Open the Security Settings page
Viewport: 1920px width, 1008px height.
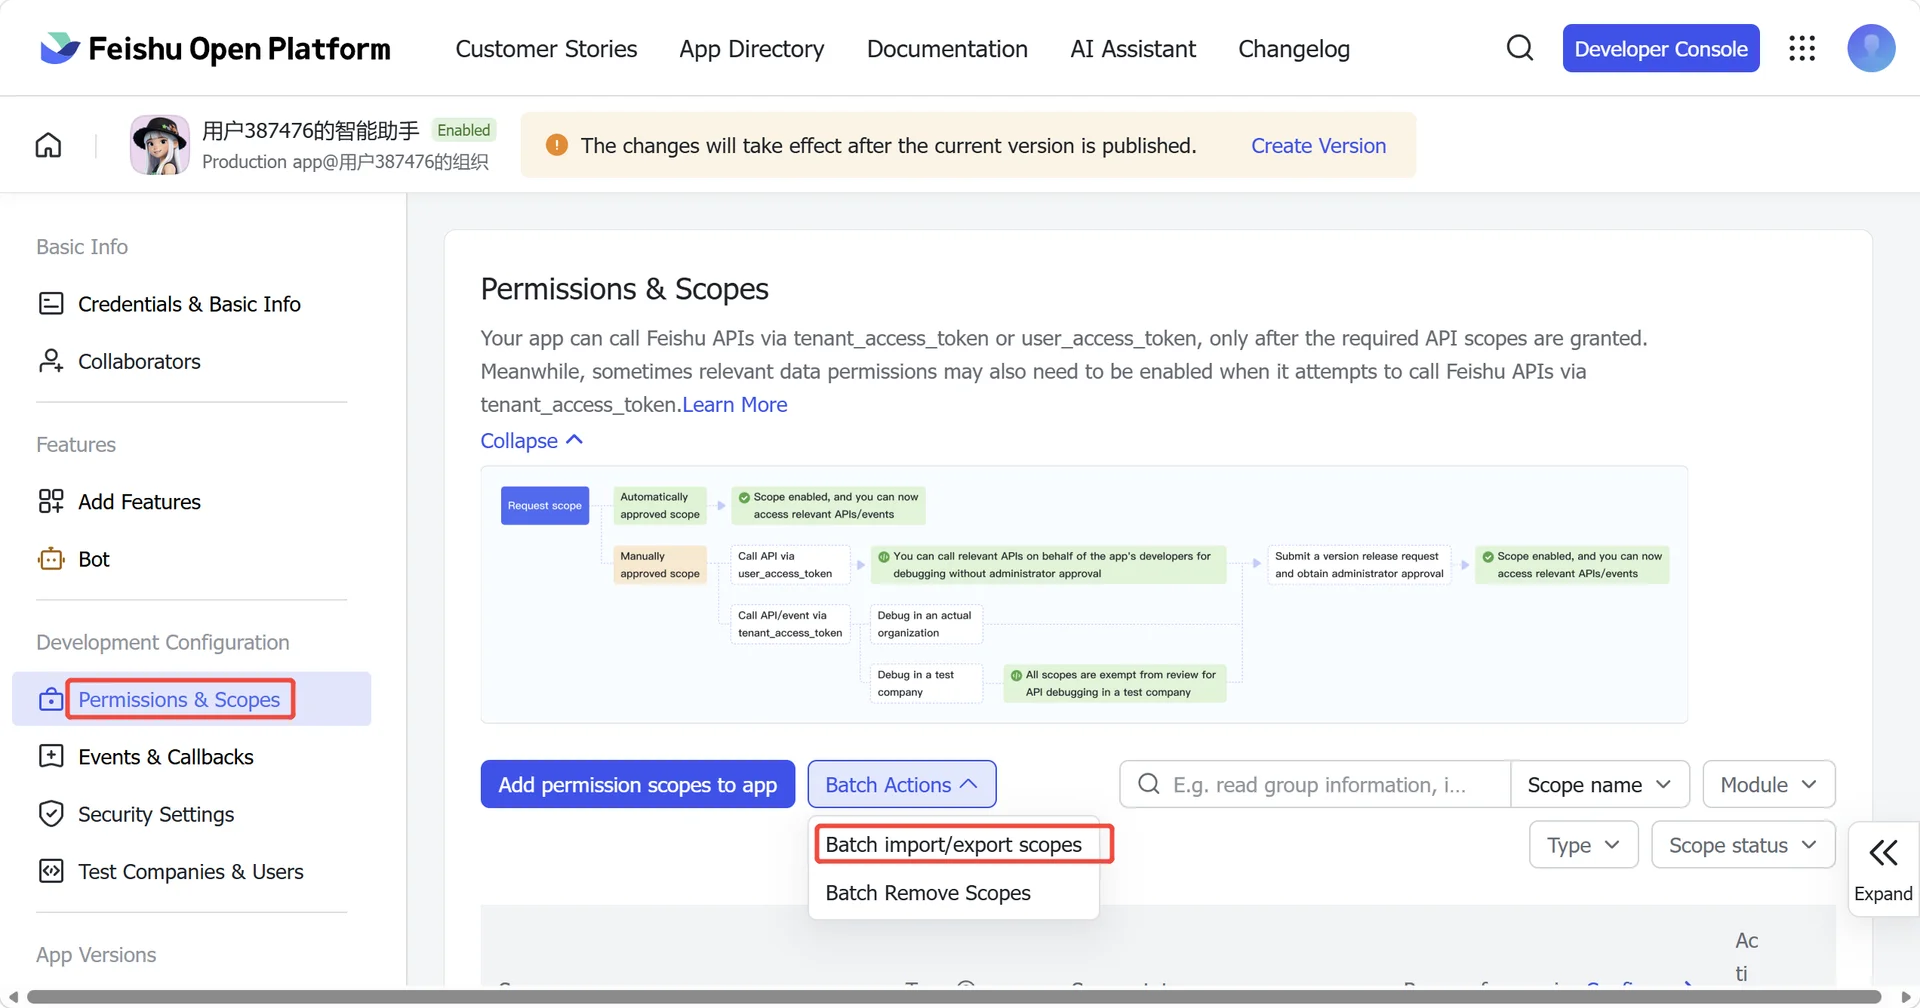point(191,814)
